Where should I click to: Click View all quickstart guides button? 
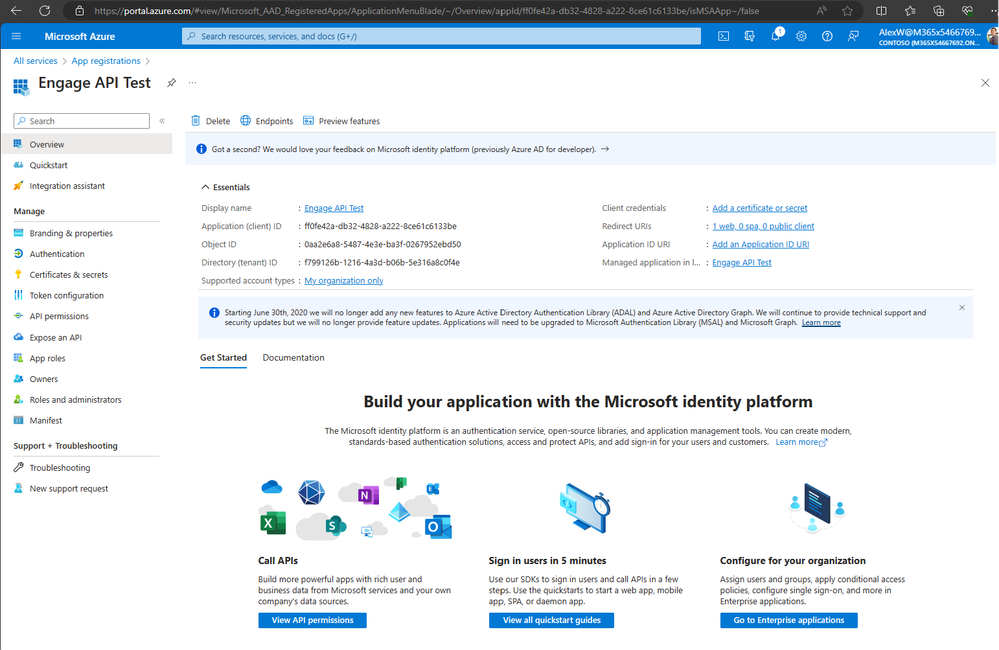click(552, 621)
